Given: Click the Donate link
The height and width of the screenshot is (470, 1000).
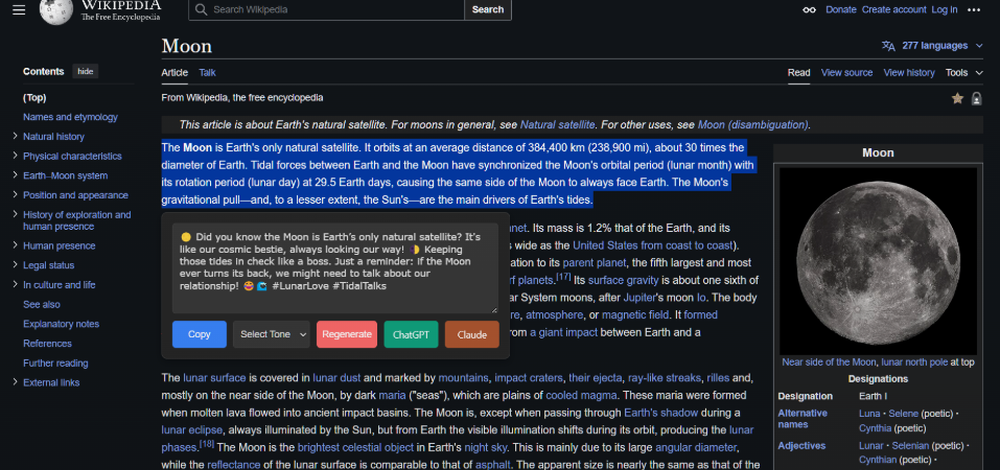Looking at the screenshot, I should pos(841,10).
